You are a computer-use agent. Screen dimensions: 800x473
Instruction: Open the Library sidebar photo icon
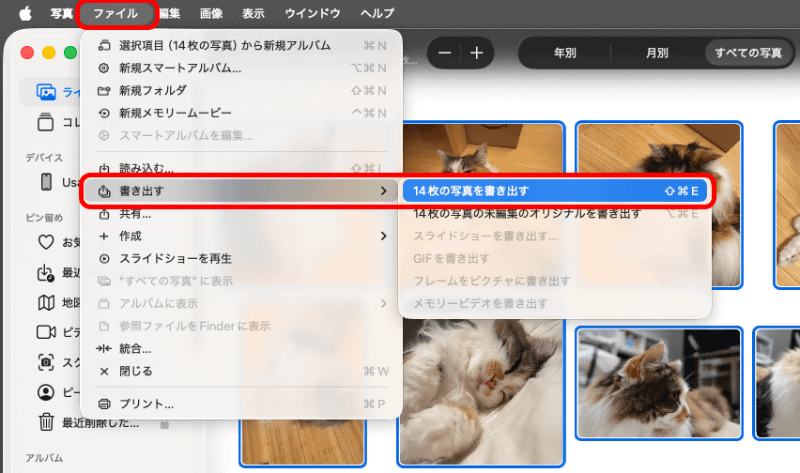pyautogui.click(x=46, y=92)
